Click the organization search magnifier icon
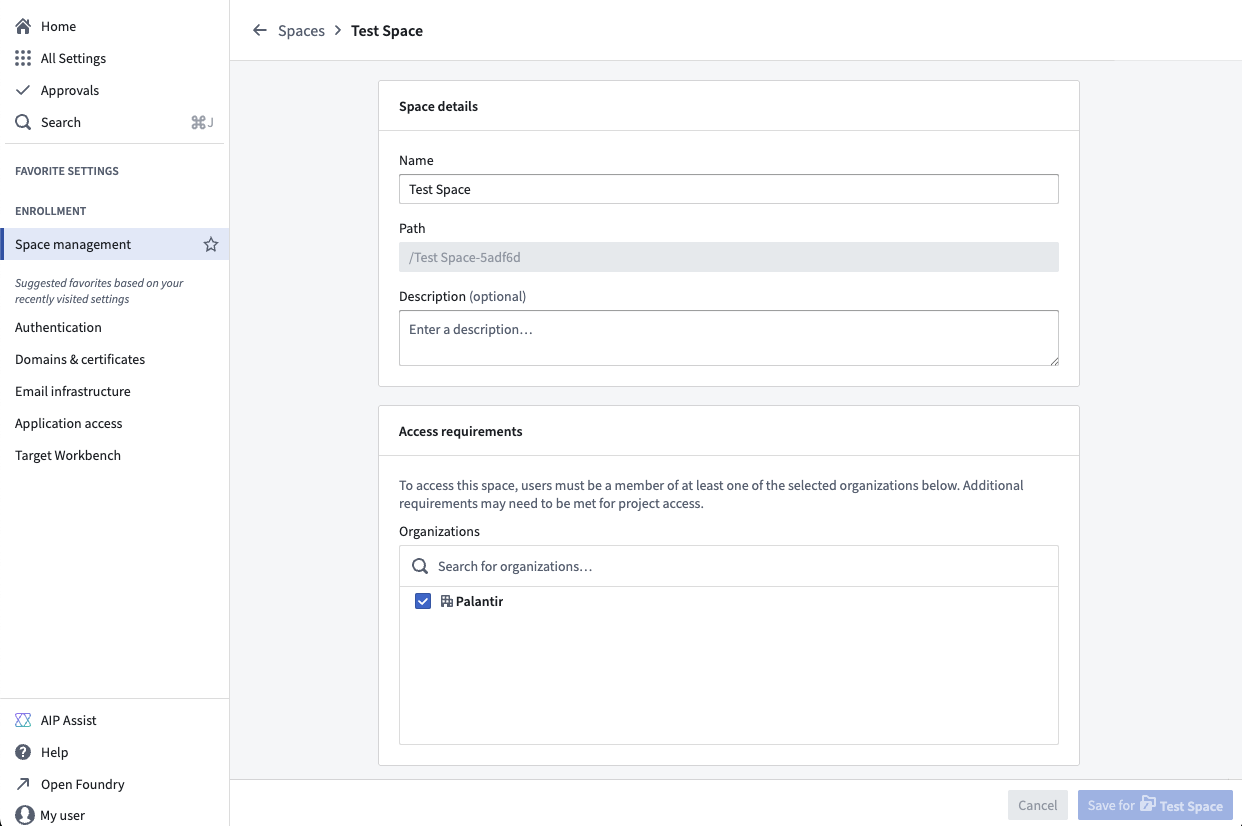 [420, 566]
